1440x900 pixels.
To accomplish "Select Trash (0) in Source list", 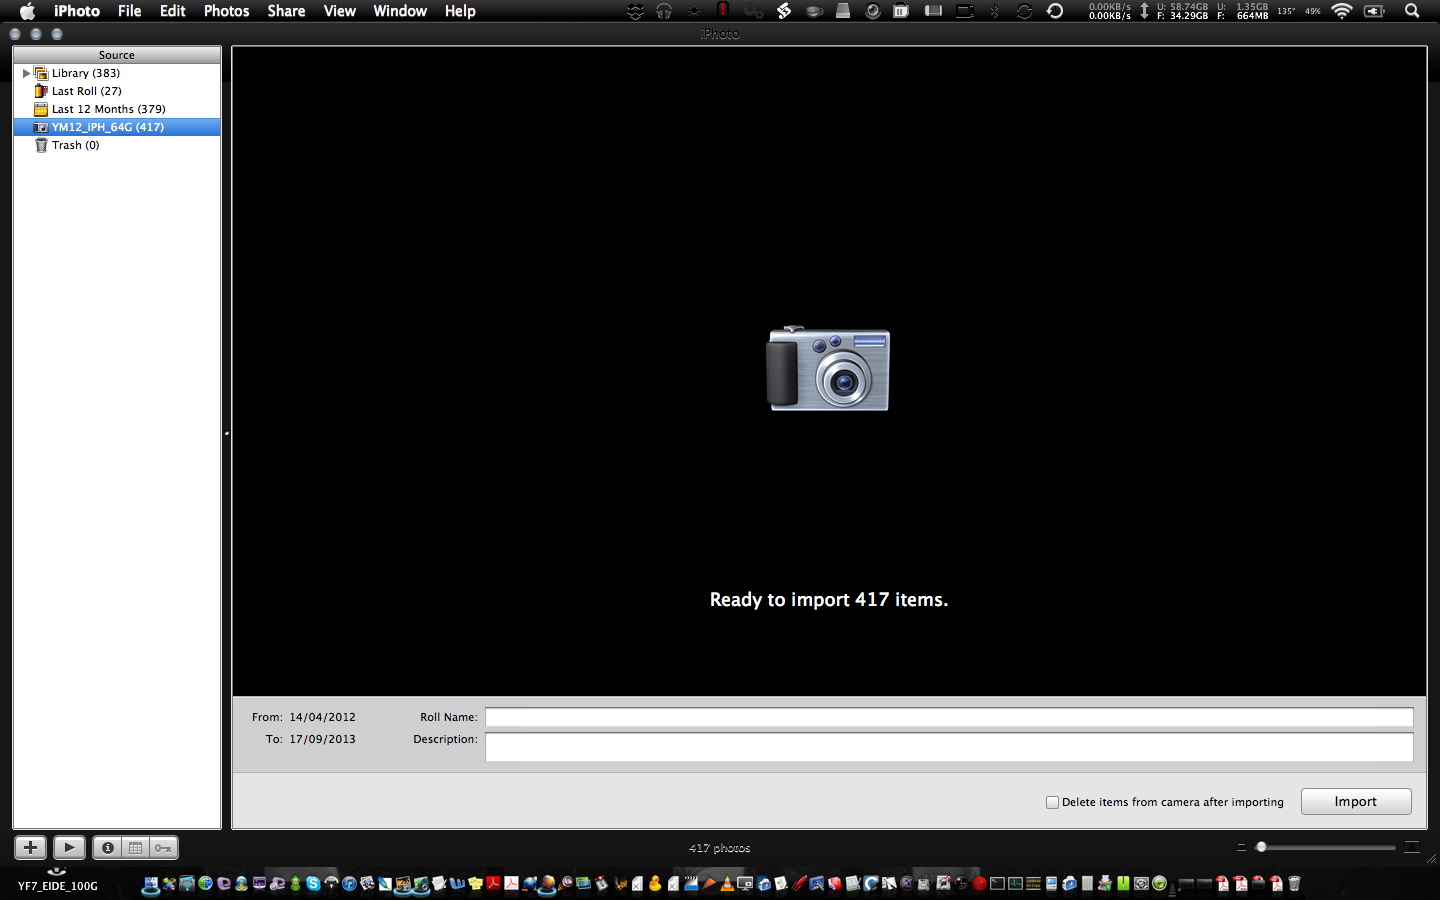I will (117, 145).
